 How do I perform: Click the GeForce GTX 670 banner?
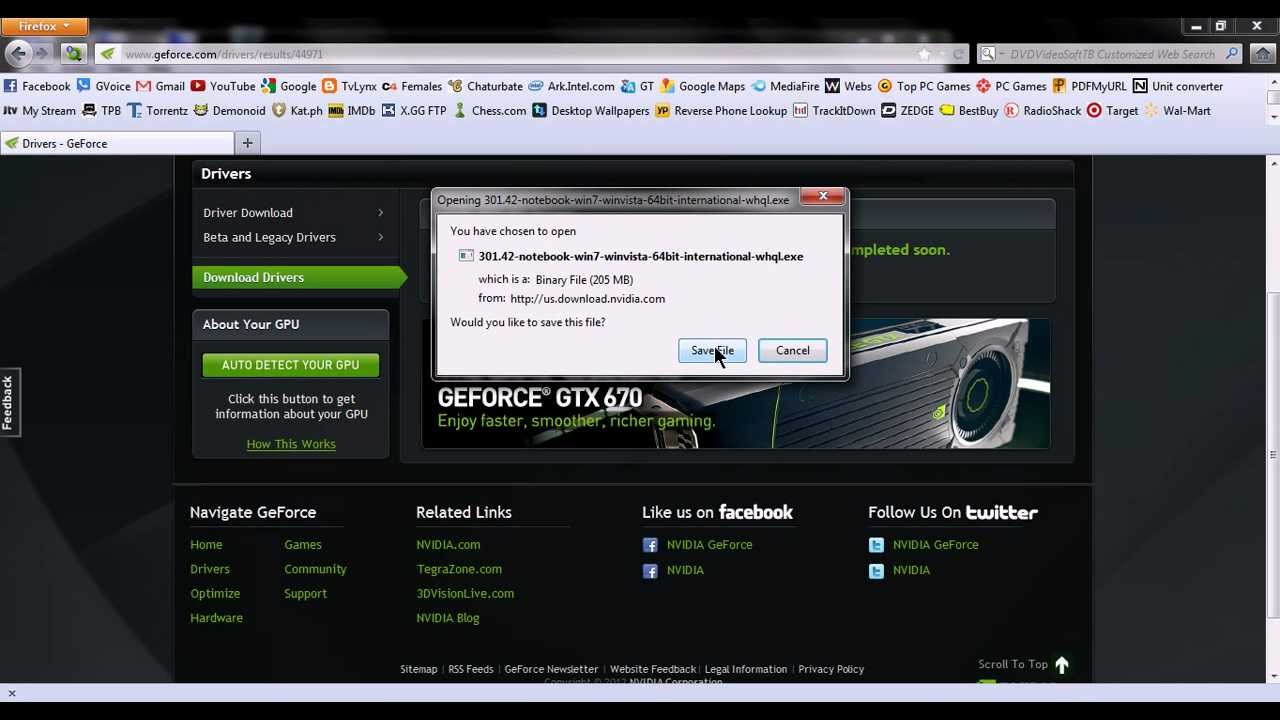click(736, 384)
